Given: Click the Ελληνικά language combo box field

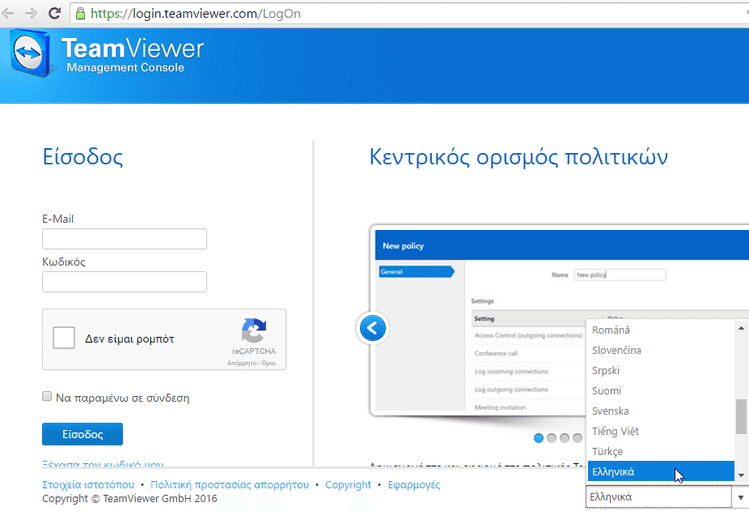Looking at the screenshot, I should pos(659,497).
